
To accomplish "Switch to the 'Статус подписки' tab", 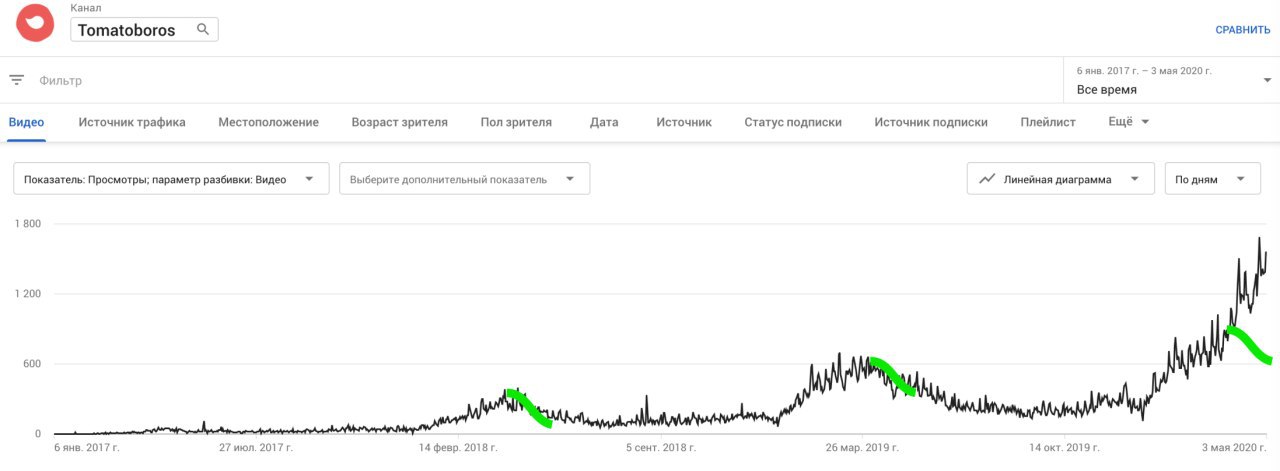I will coord(792,122).
